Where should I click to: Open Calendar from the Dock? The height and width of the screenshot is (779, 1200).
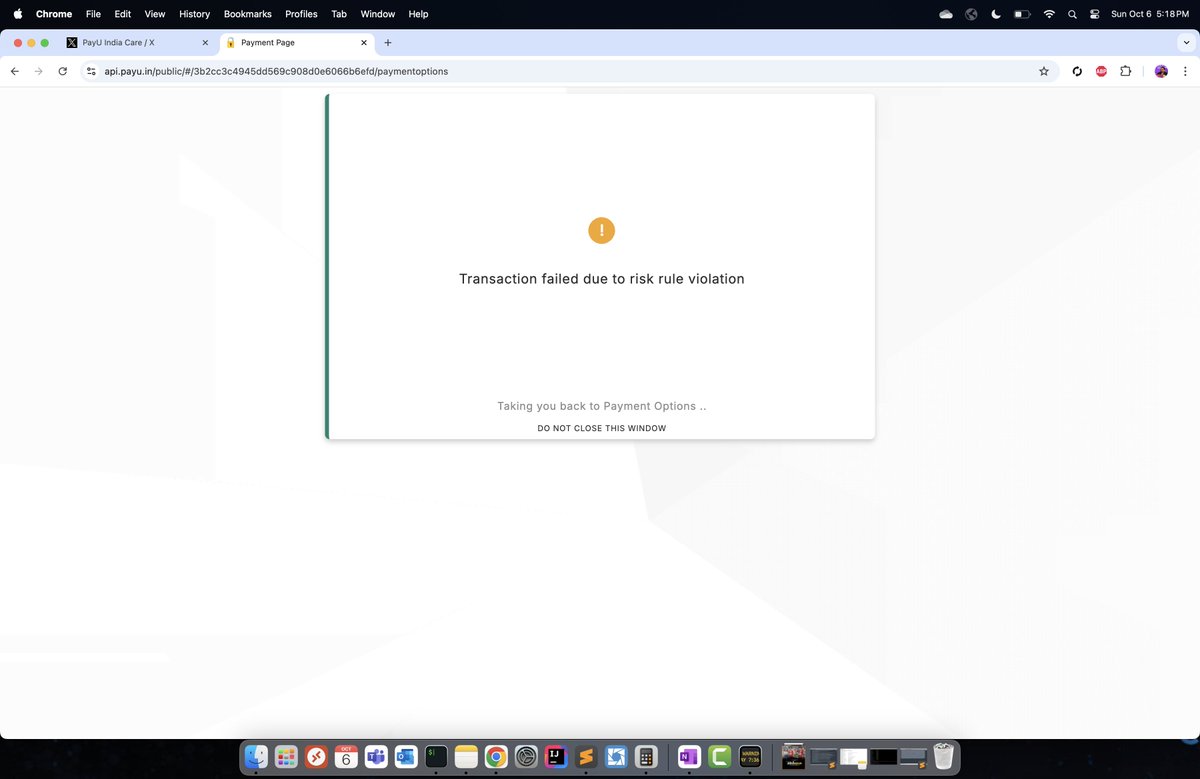point(346,757)
